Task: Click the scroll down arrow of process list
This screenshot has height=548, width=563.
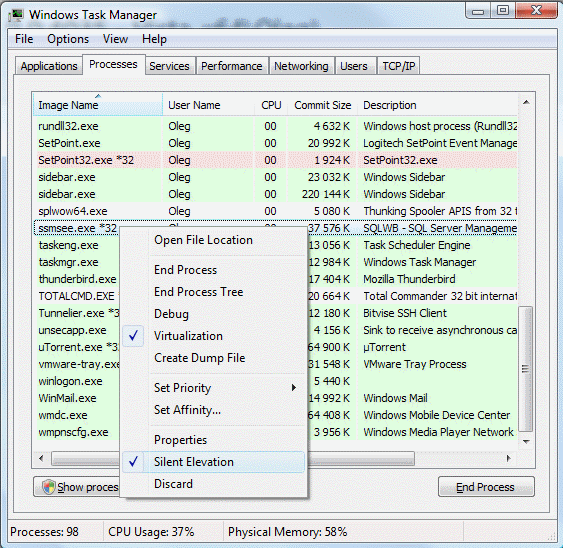Action: point(526,441)
